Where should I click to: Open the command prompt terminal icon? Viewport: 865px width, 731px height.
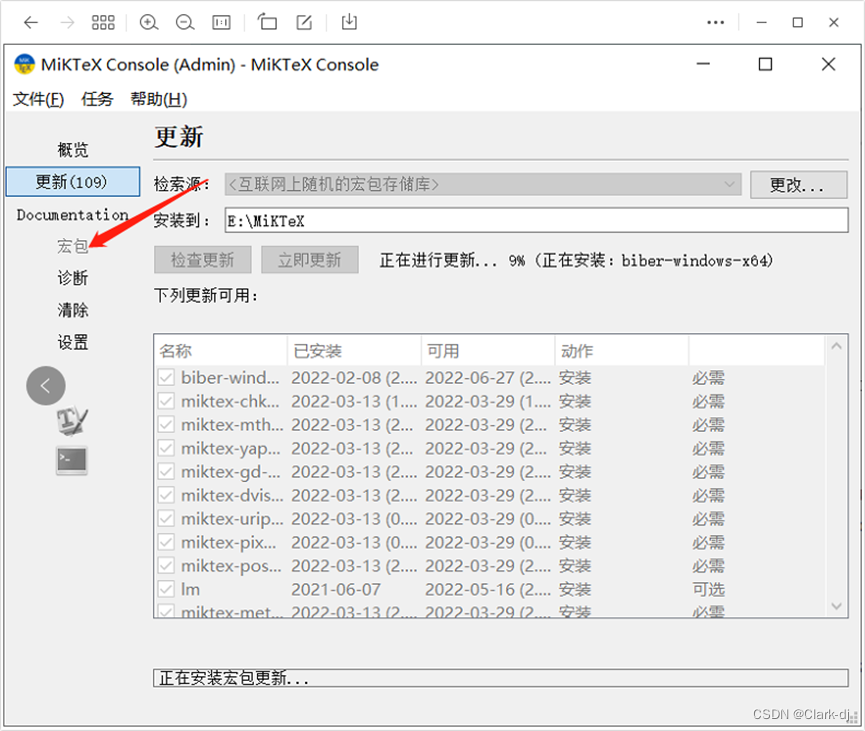(72, 460)
